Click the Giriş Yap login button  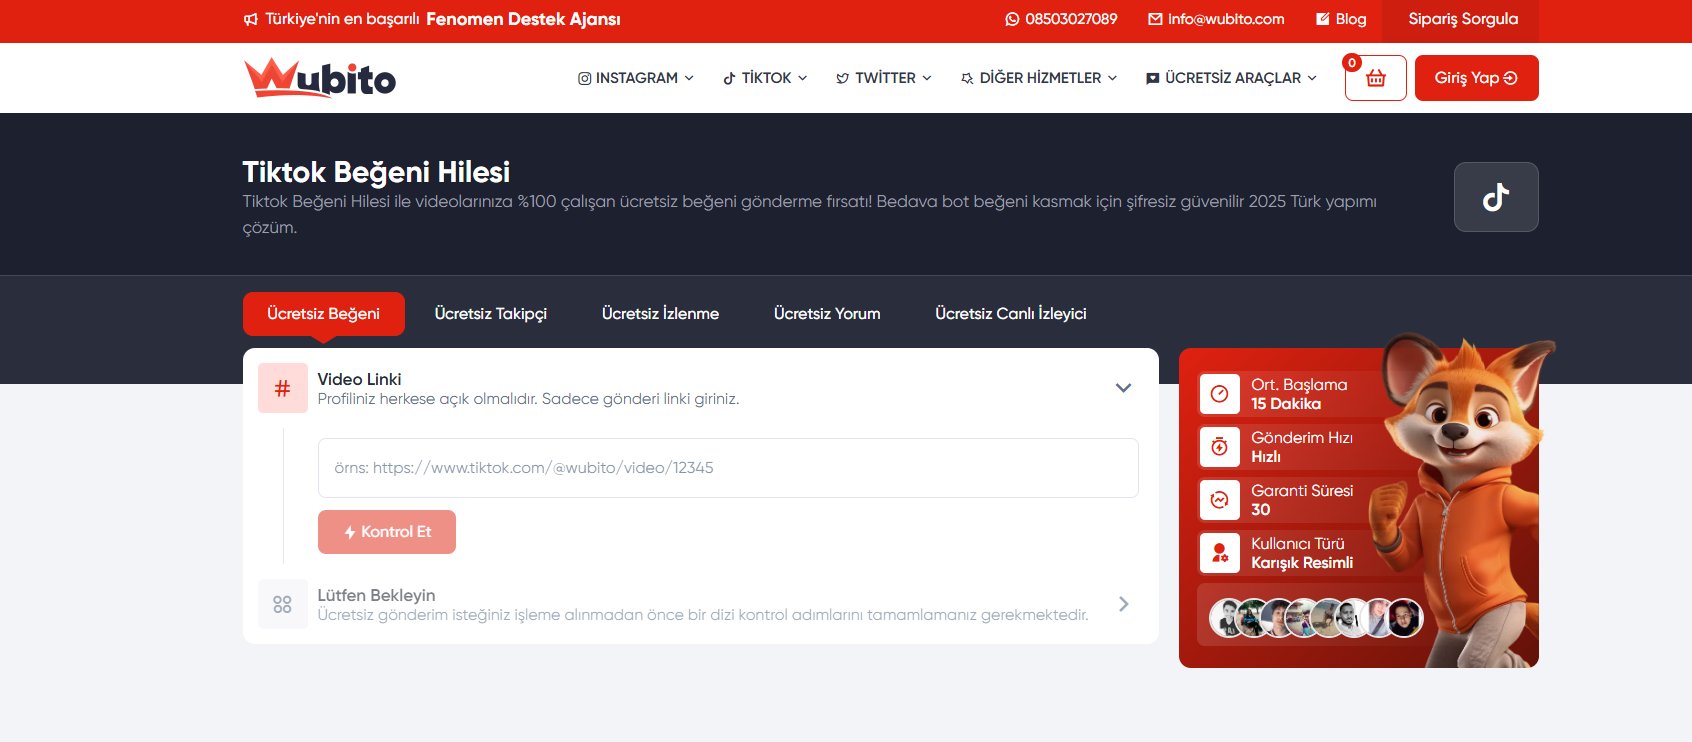tap(1475, 78)
